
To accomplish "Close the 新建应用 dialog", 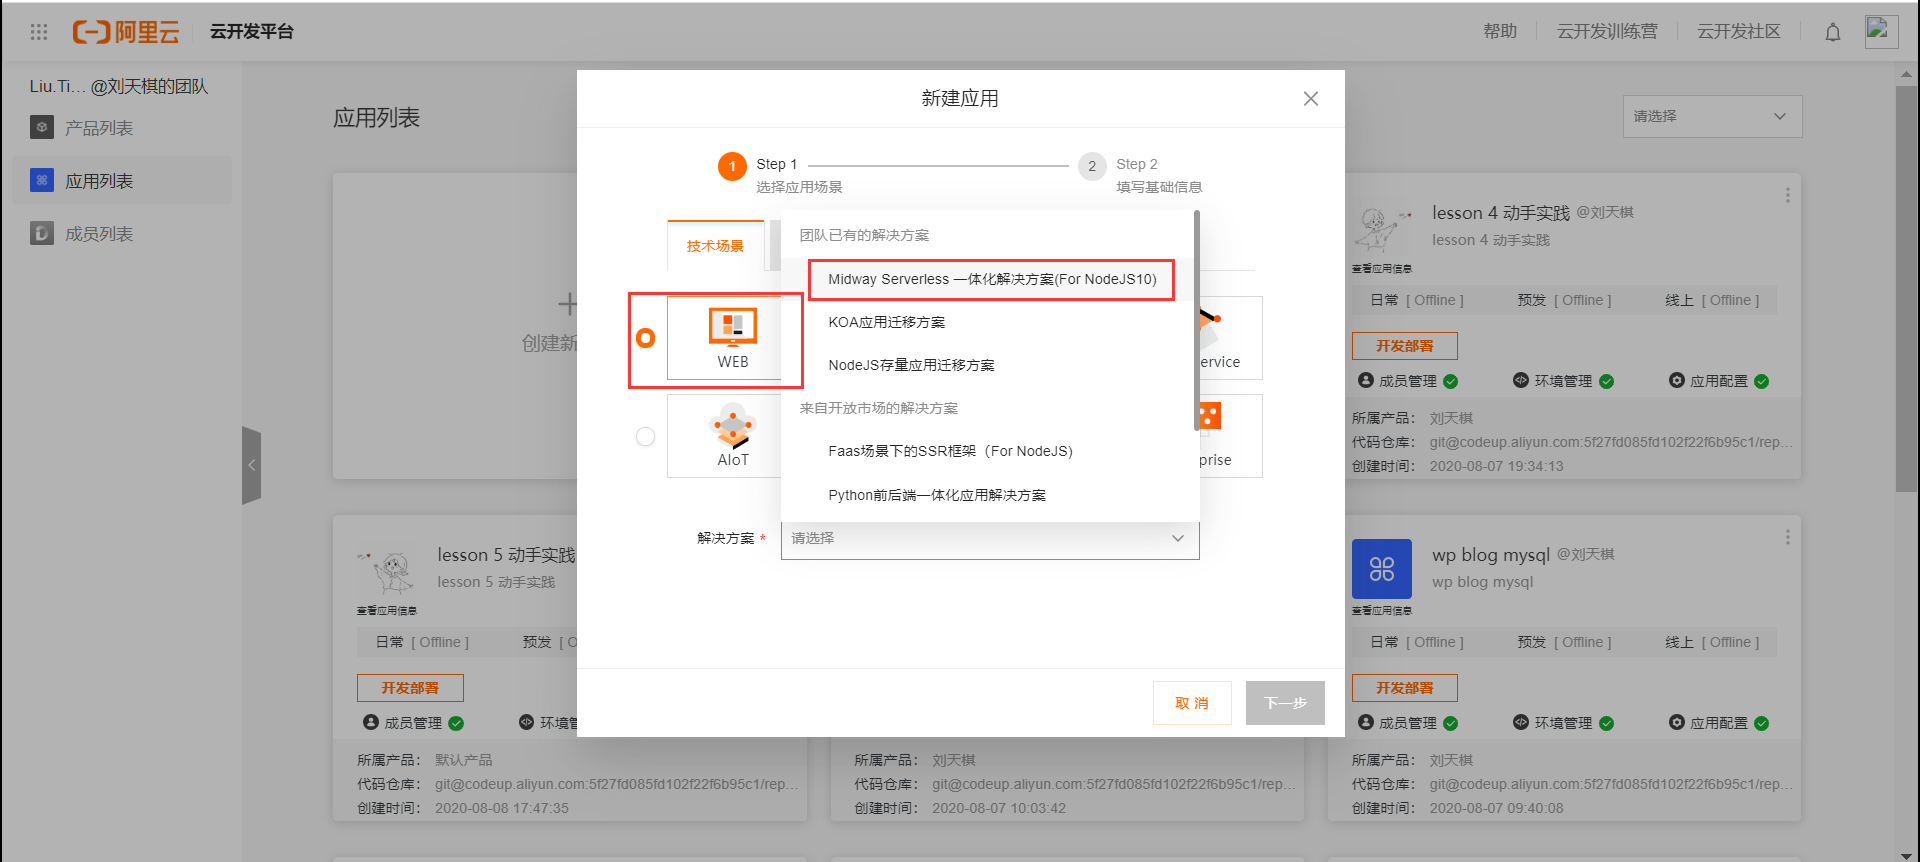I will [1310, 98].
